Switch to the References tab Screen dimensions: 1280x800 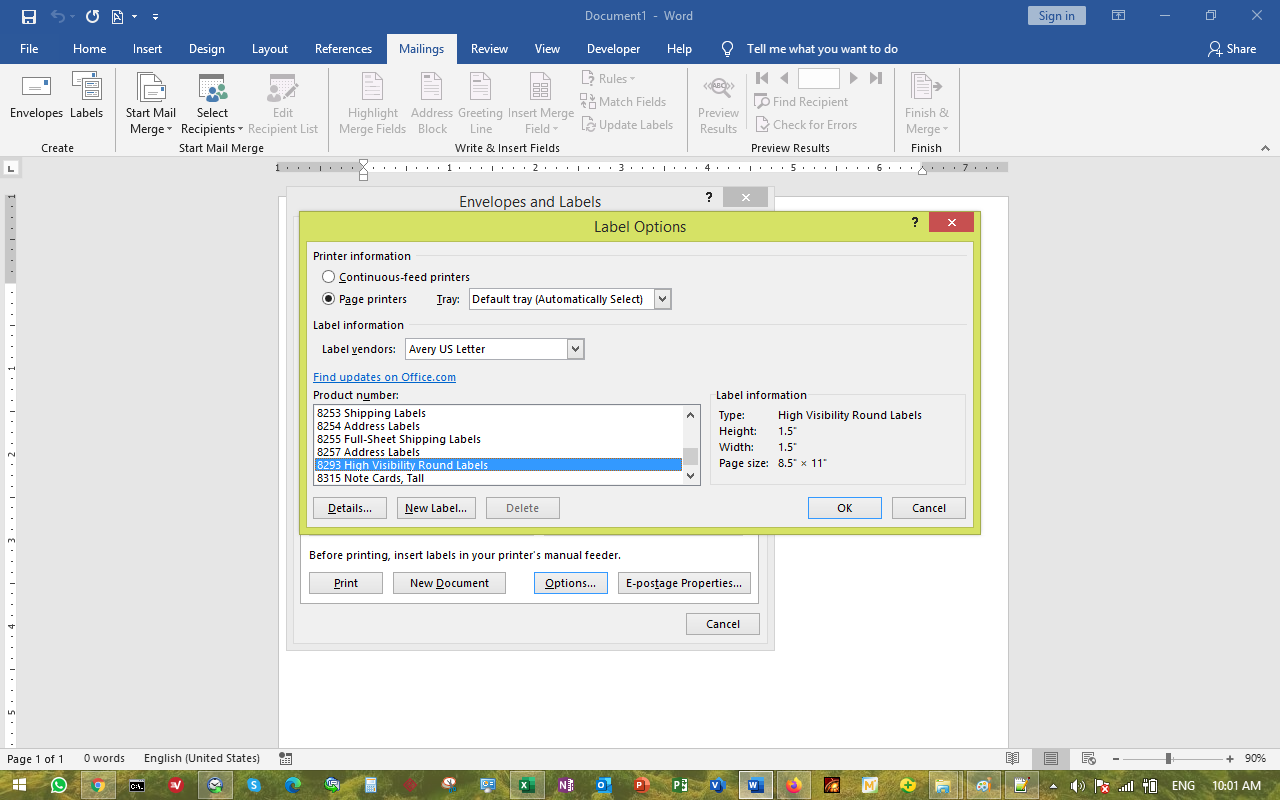[343, 48]
